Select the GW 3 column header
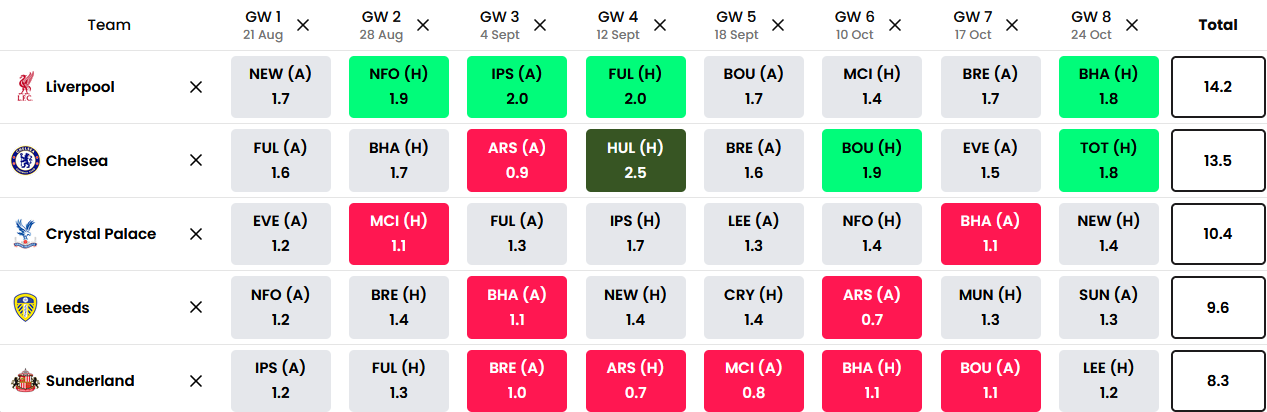The height and width of the screenshot is (412, 1267). pos(499,25)
